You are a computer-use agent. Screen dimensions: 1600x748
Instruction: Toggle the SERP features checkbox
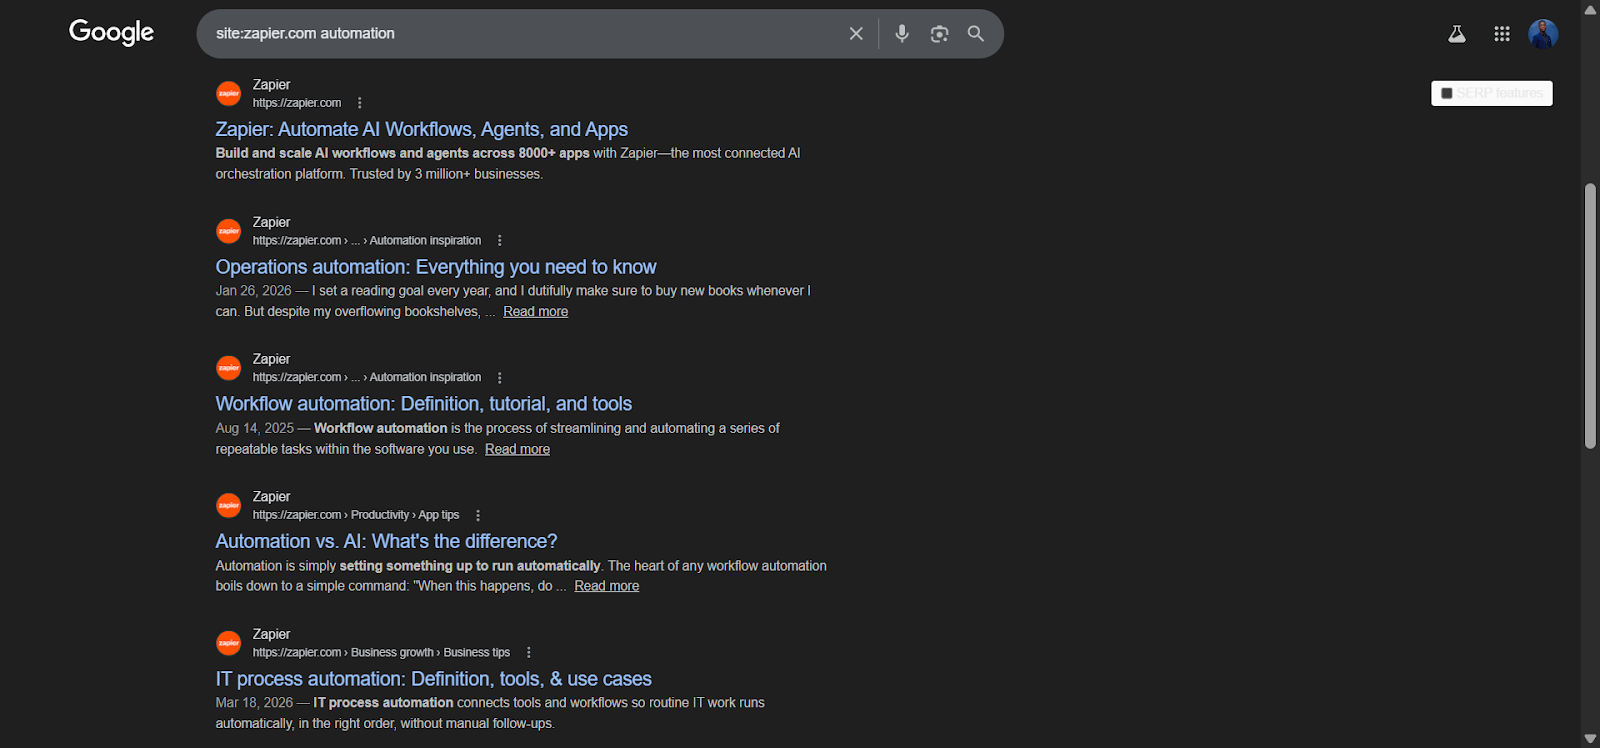[1446, 93]
